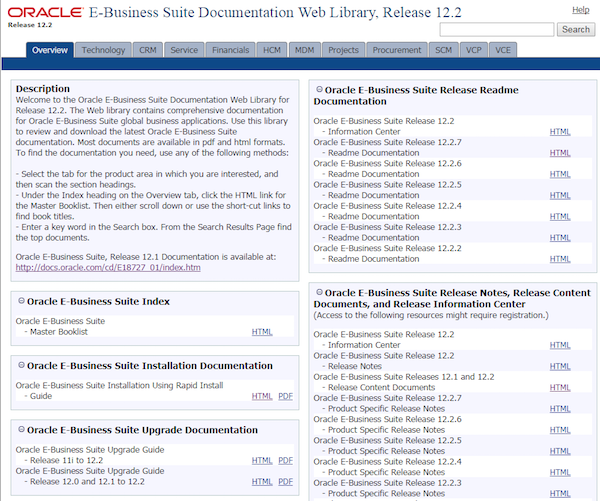Open the Projects tab
This screenshot has width=600, height=501.
(343, 50)
